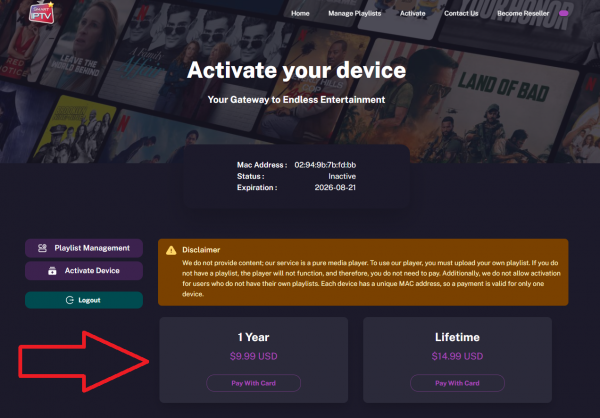600x418 pixels.
Task: Click the Logout arrow icon
Action: (x=70, y=300)
